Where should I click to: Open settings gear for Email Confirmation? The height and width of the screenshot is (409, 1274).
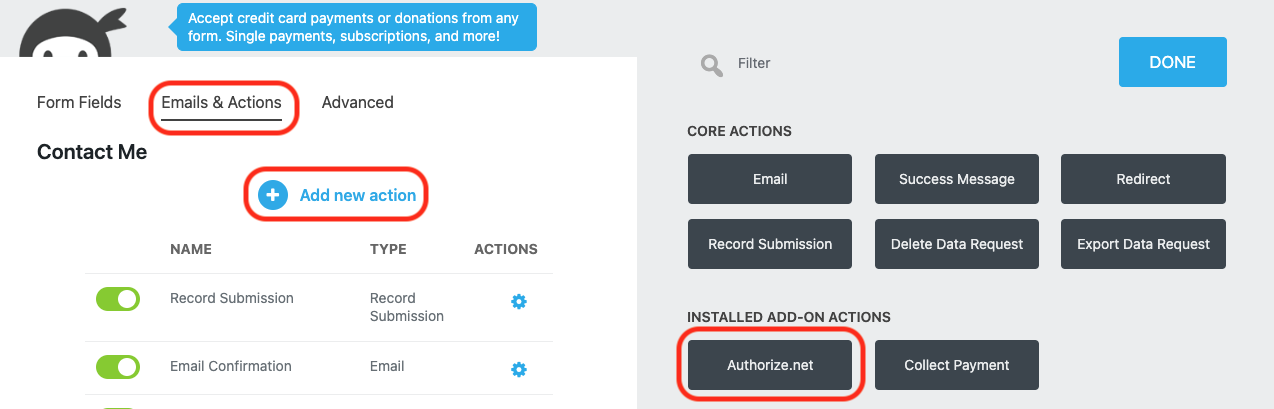point(519,369)
